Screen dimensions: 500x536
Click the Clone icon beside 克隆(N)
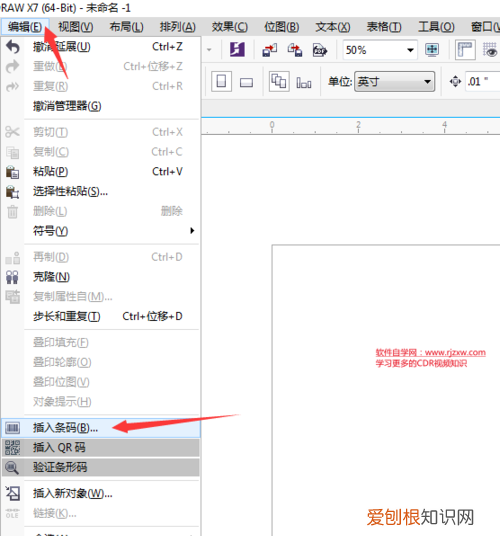pos(13,277)
